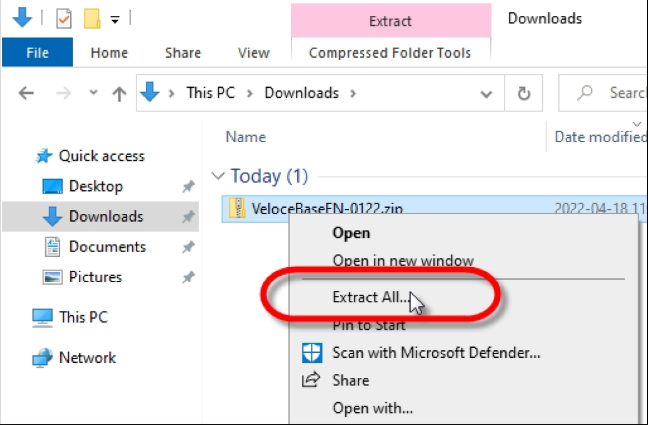
Task: Click the Back navigation arrow
Action: tap(27, 93)
